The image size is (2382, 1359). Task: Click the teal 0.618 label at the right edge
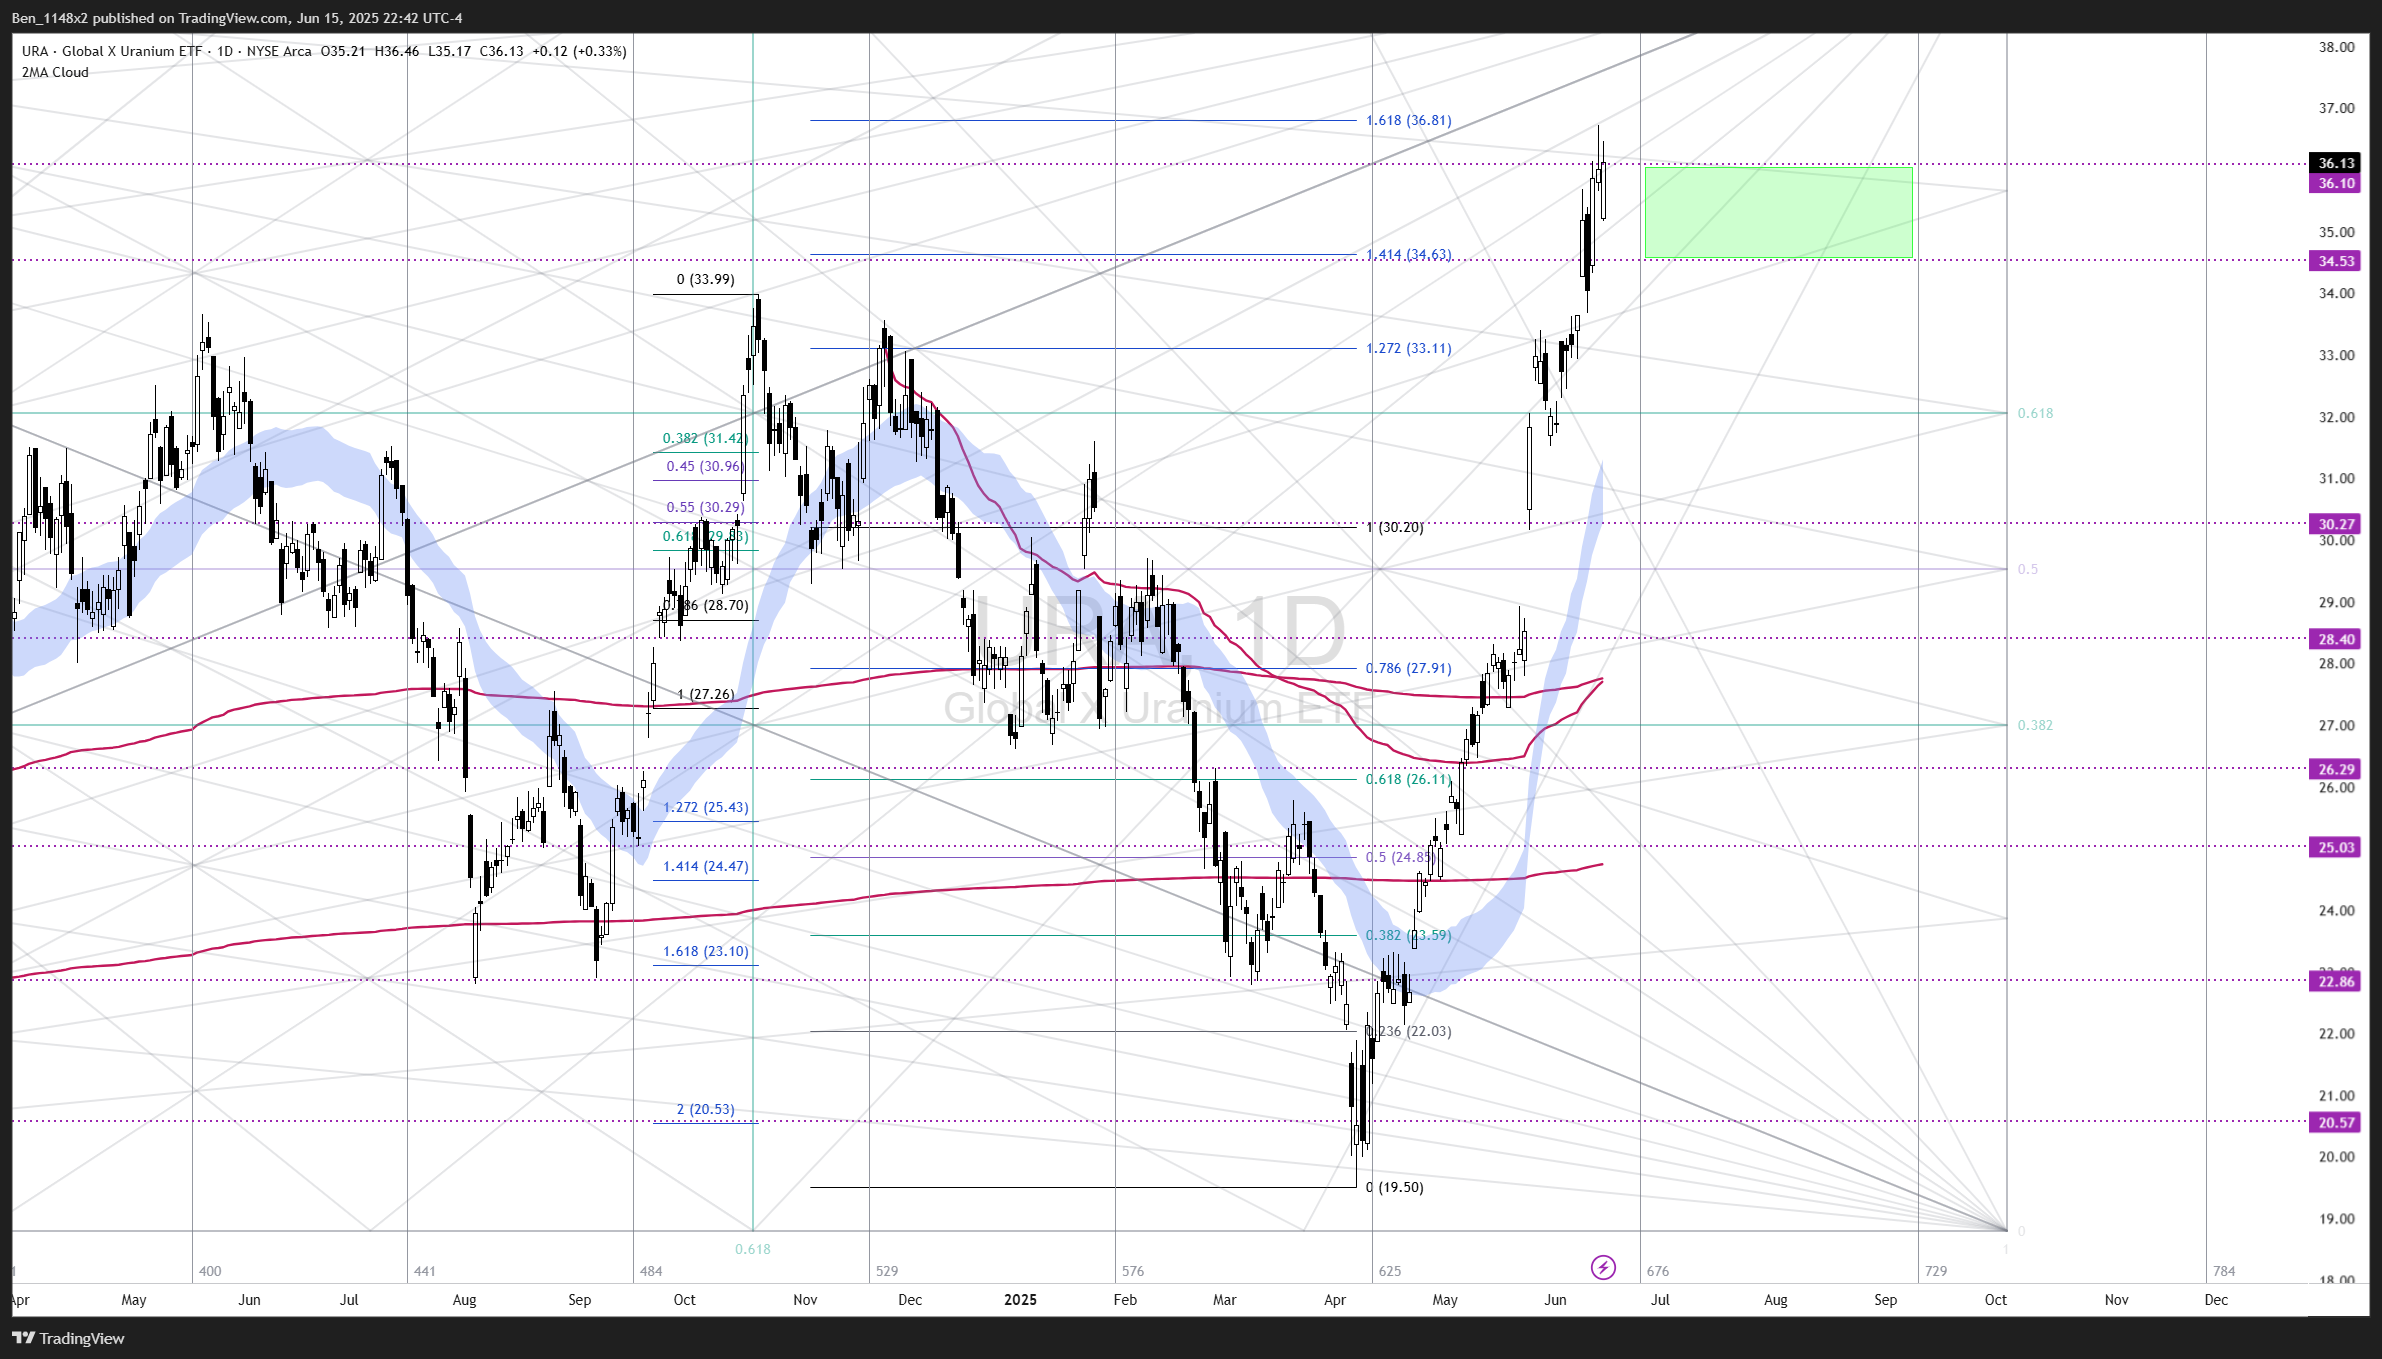(x=2035, y=413)
